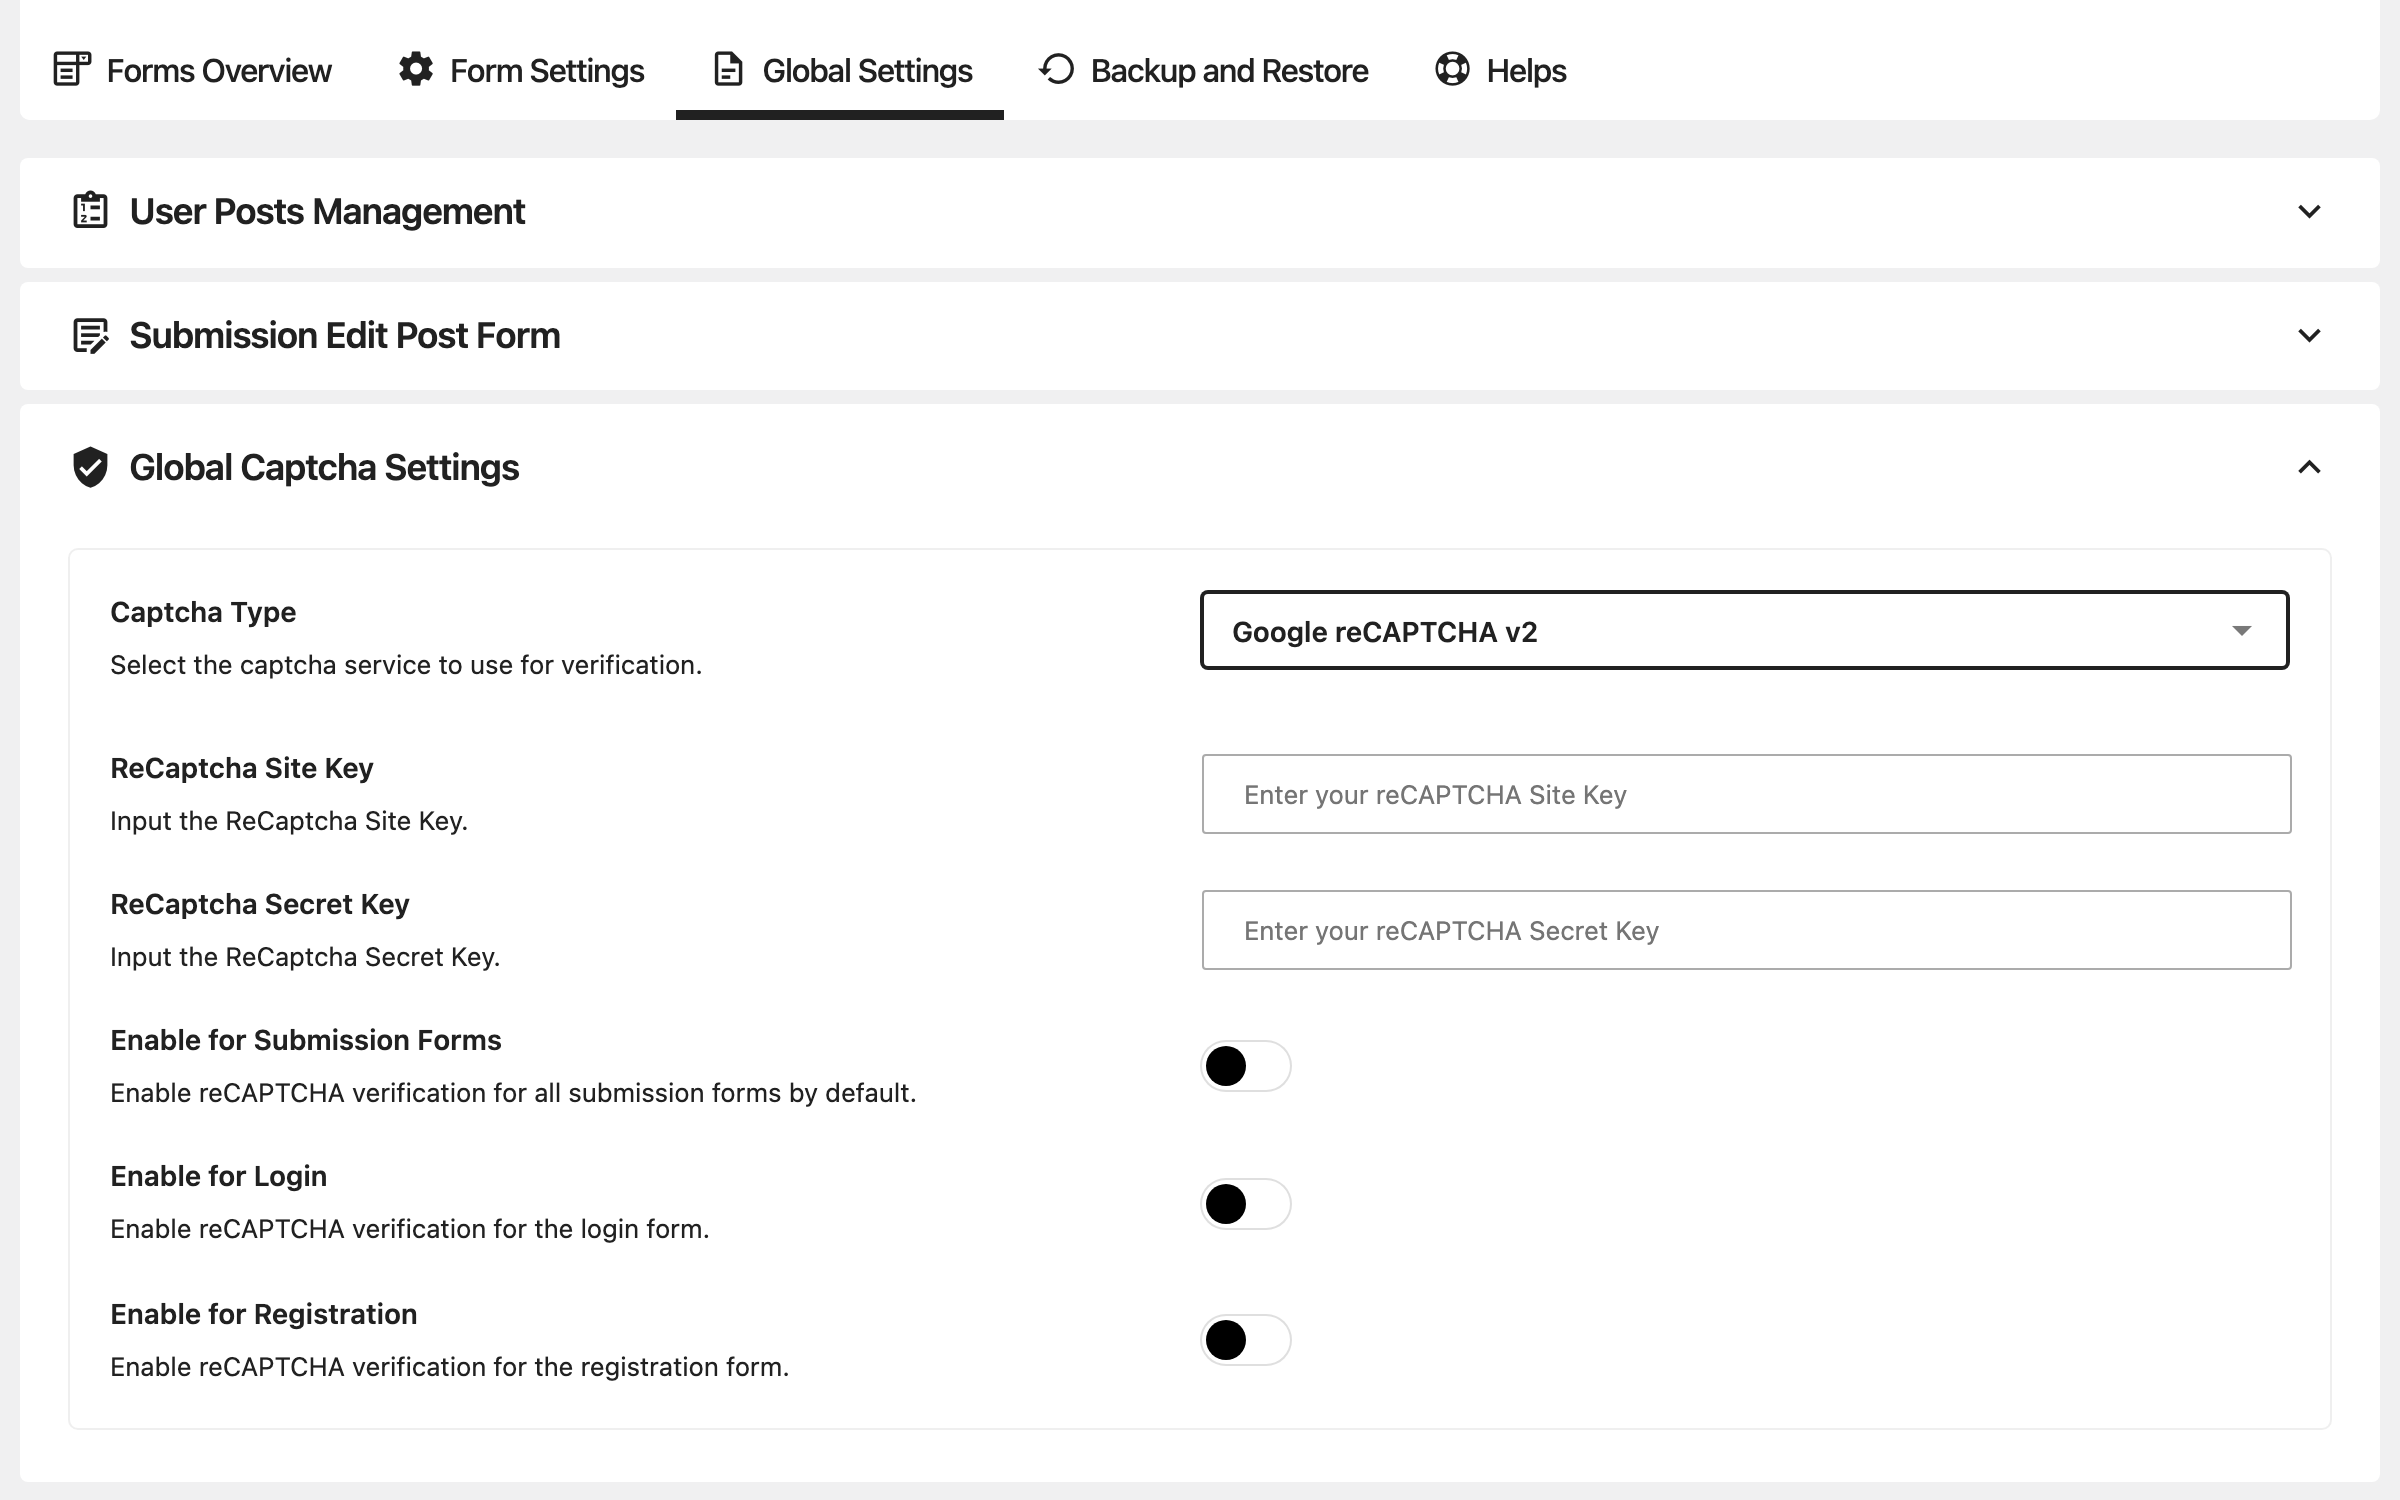Collapse Global Captcha Settings using its chevron
The height and width of the screenshot is (1500, 2400).
(x=2309, y=467)
